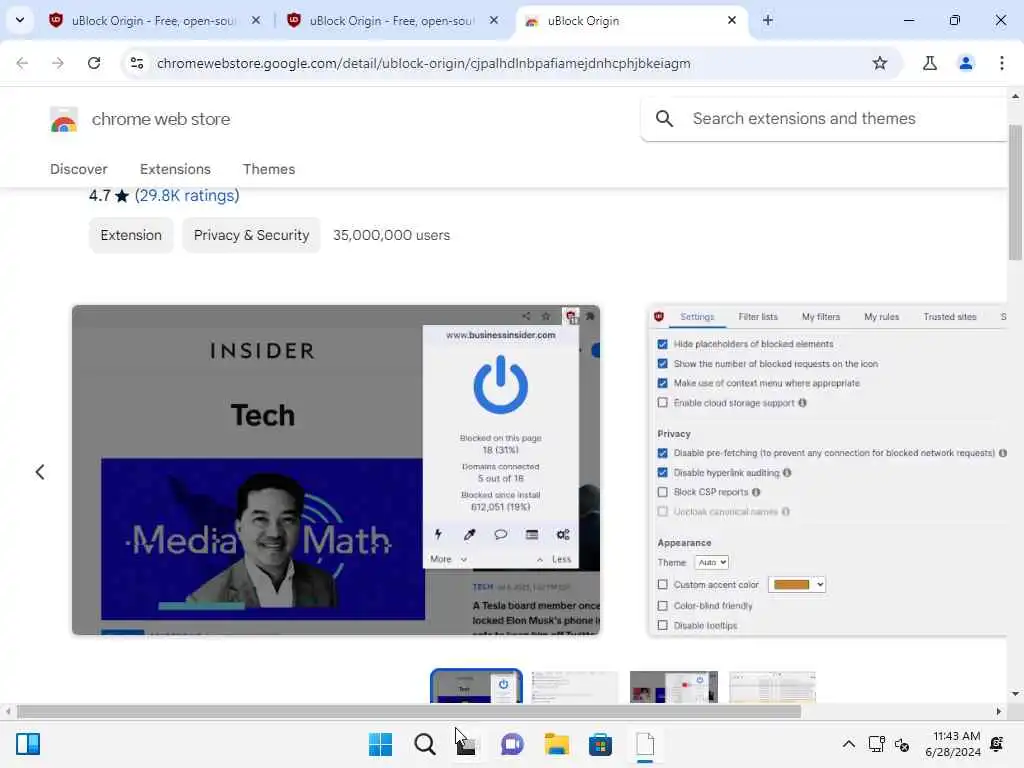
Task: Enable Custom accent color checkbox
Action: tap(662, 584)
